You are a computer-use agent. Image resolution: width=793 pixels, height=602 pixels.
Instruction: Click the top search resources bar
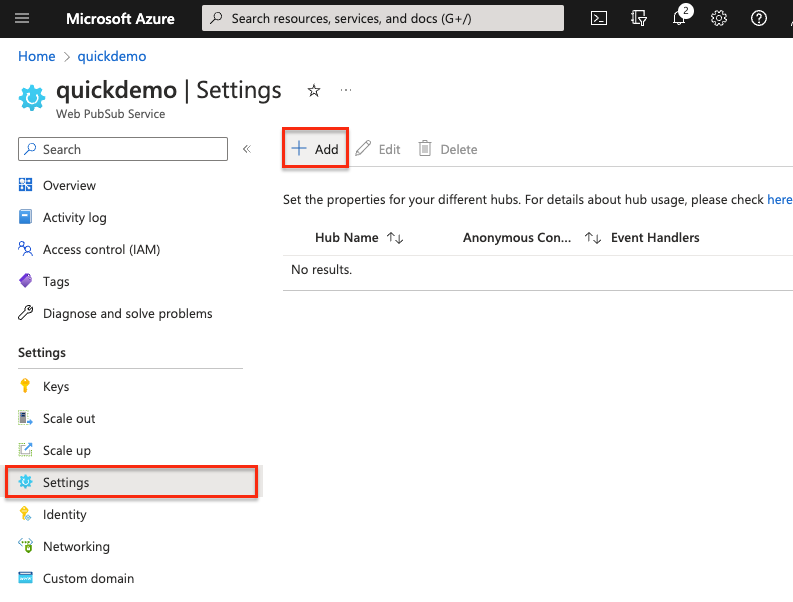click(383, 18)
